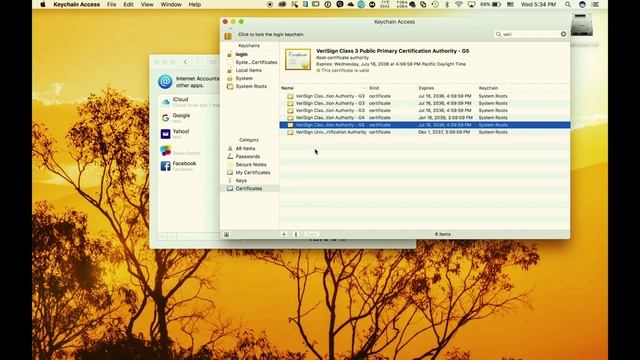This screenshot has width=640, height=360.
Task: Sort the list by Expires column
Action: point(446,88)
